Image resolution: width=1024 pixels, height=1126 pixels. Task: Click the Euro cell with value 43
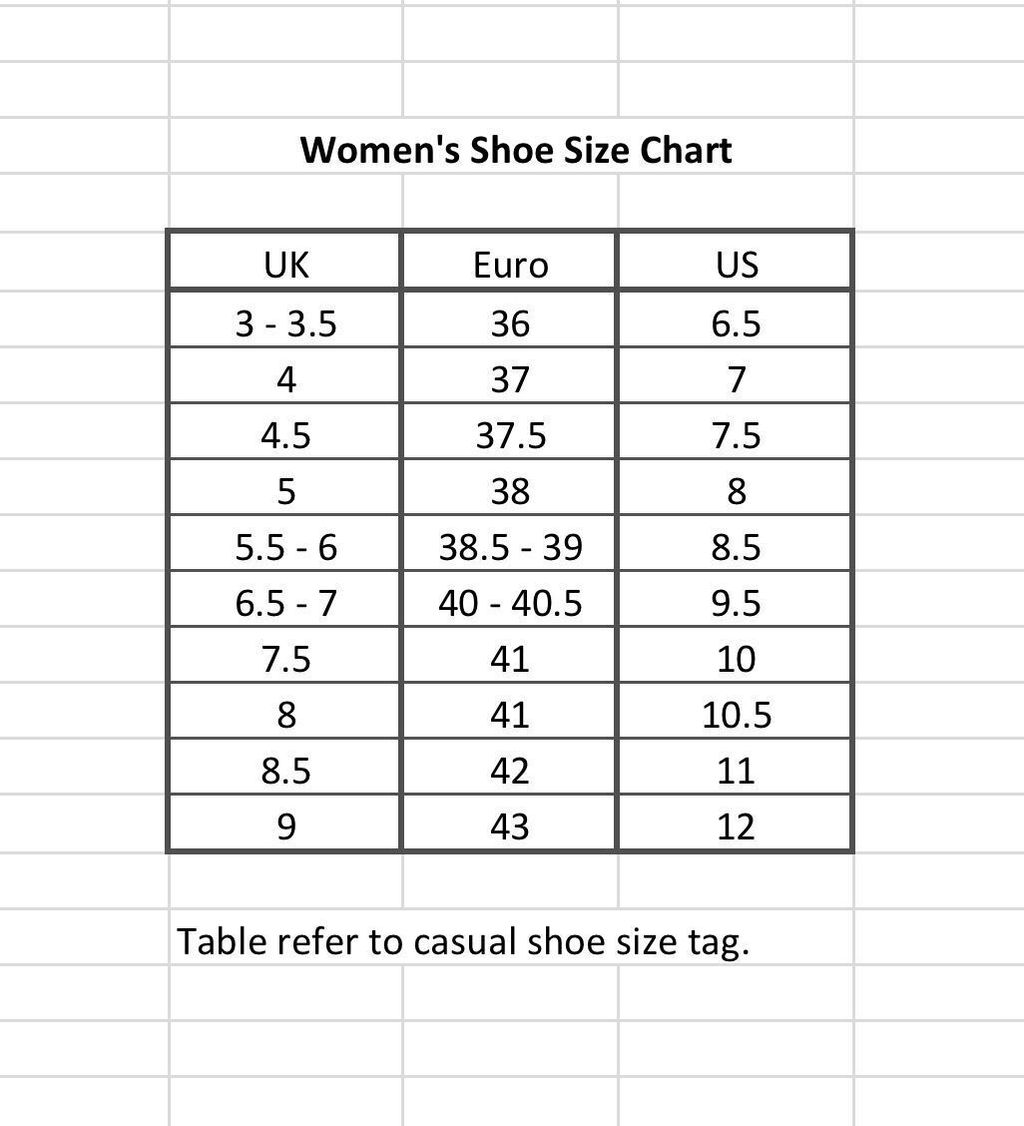click(510, 827)
